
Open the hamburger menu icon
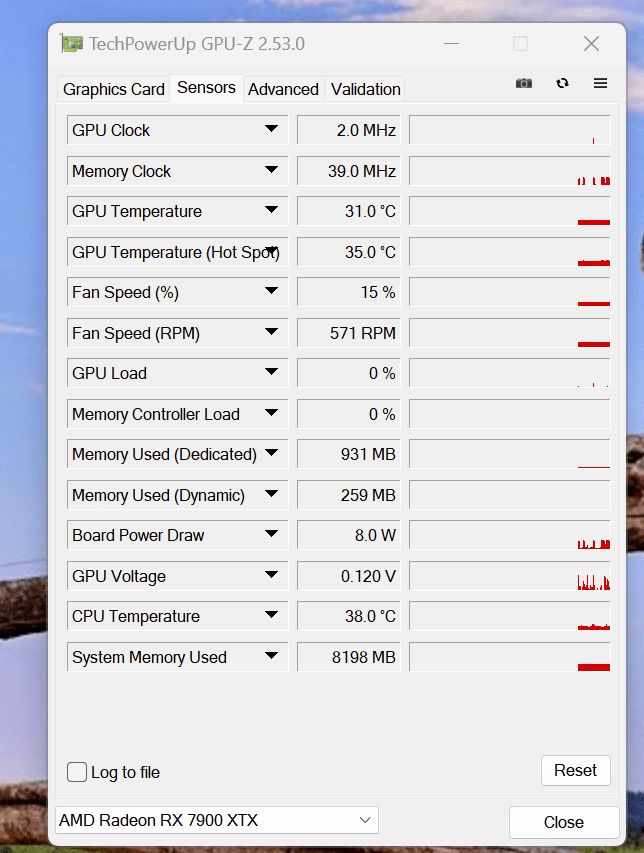(x=600, y=83)
